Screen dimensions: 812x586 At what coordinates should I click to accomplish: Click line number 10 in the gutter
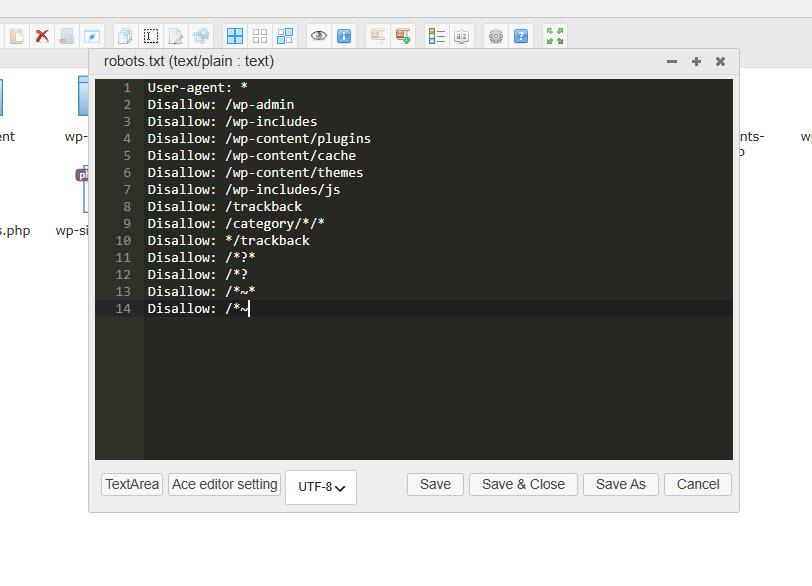pyautogui.click(x=123, y=241)
